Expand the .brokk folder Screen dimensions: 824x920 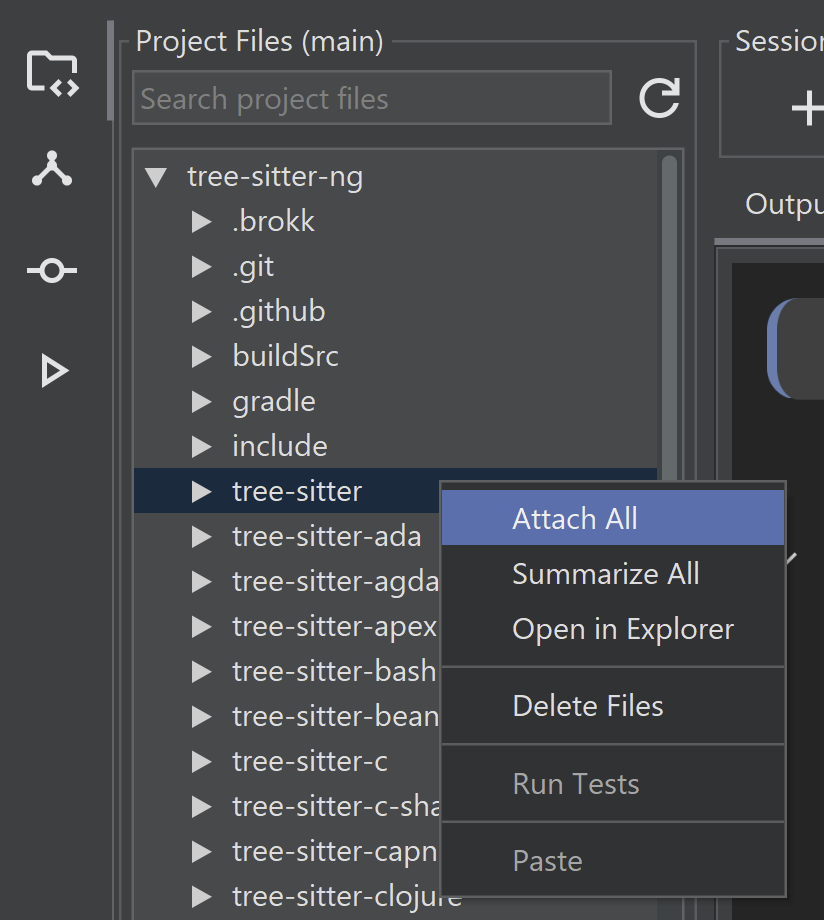coord(201,222)
